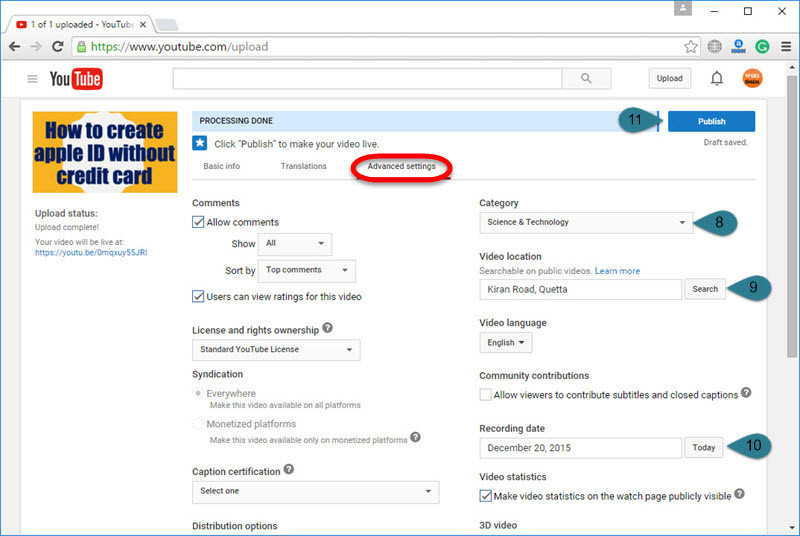Click the YouTube search magnifier button
The width and height of the screenshot is (800, 536).
click(586, 79)
